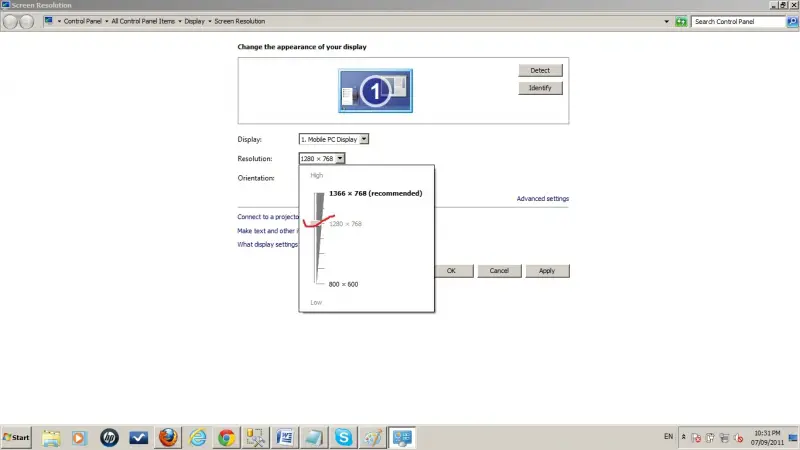
Task: Expand the arrow after Display breadcrumb
Action: pos(209,21)
